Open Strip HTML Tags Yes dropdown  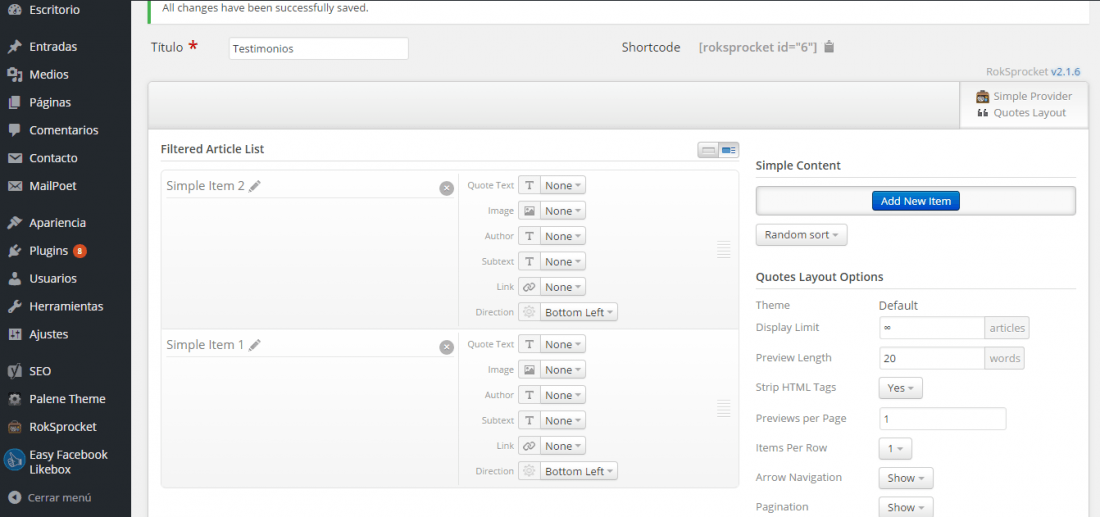coord(900,388)
